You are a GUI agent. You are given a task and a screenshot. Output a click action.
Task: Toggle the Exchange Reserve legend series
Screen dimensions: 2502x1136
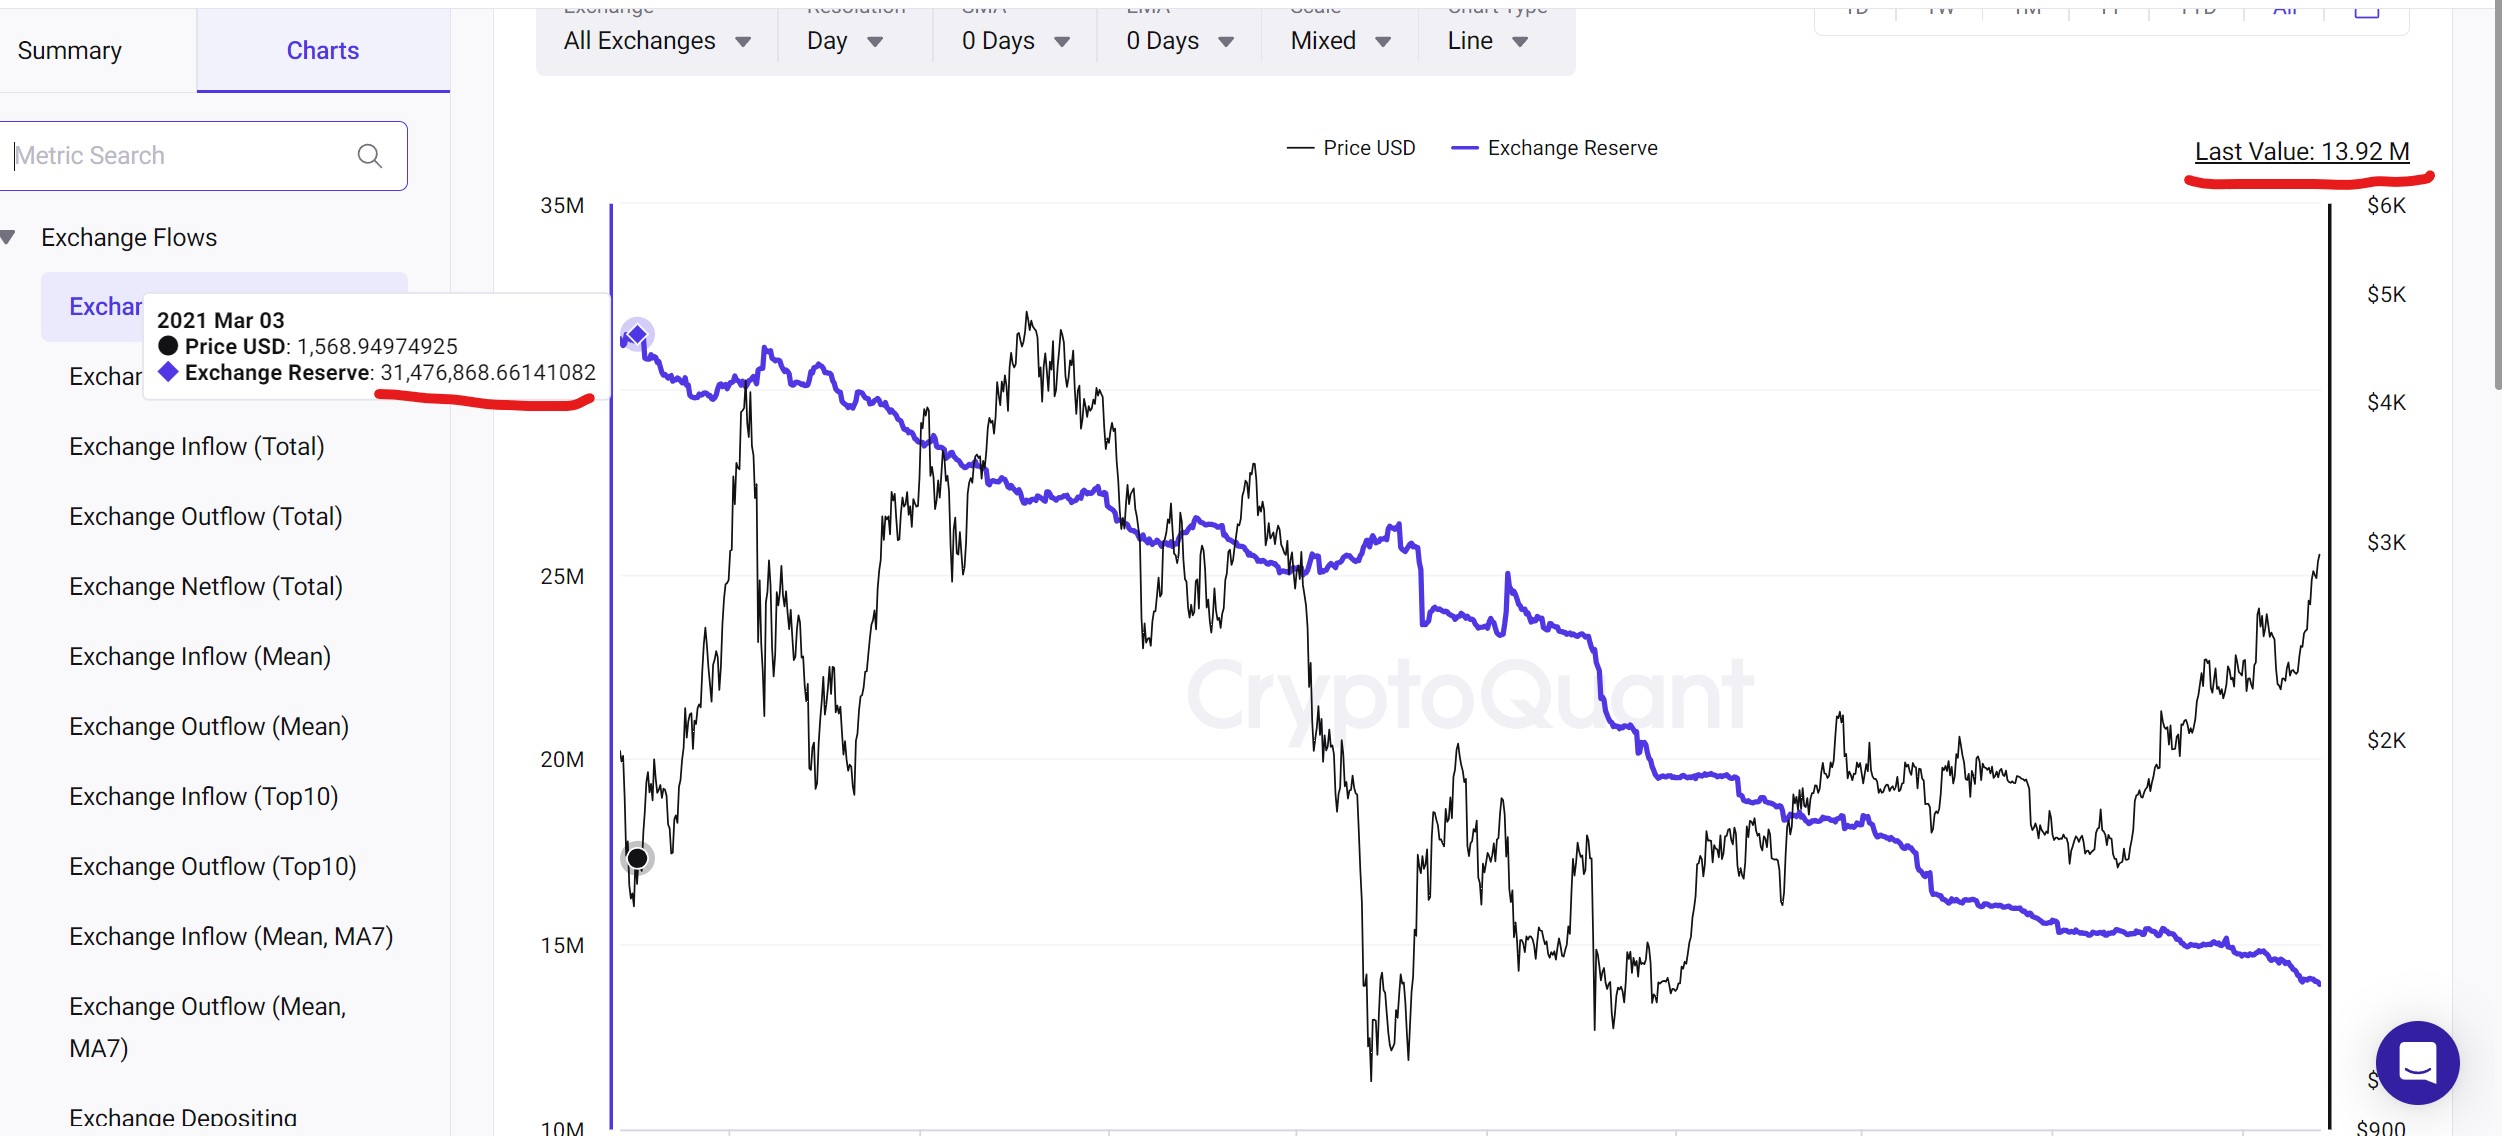[1555, 148]
